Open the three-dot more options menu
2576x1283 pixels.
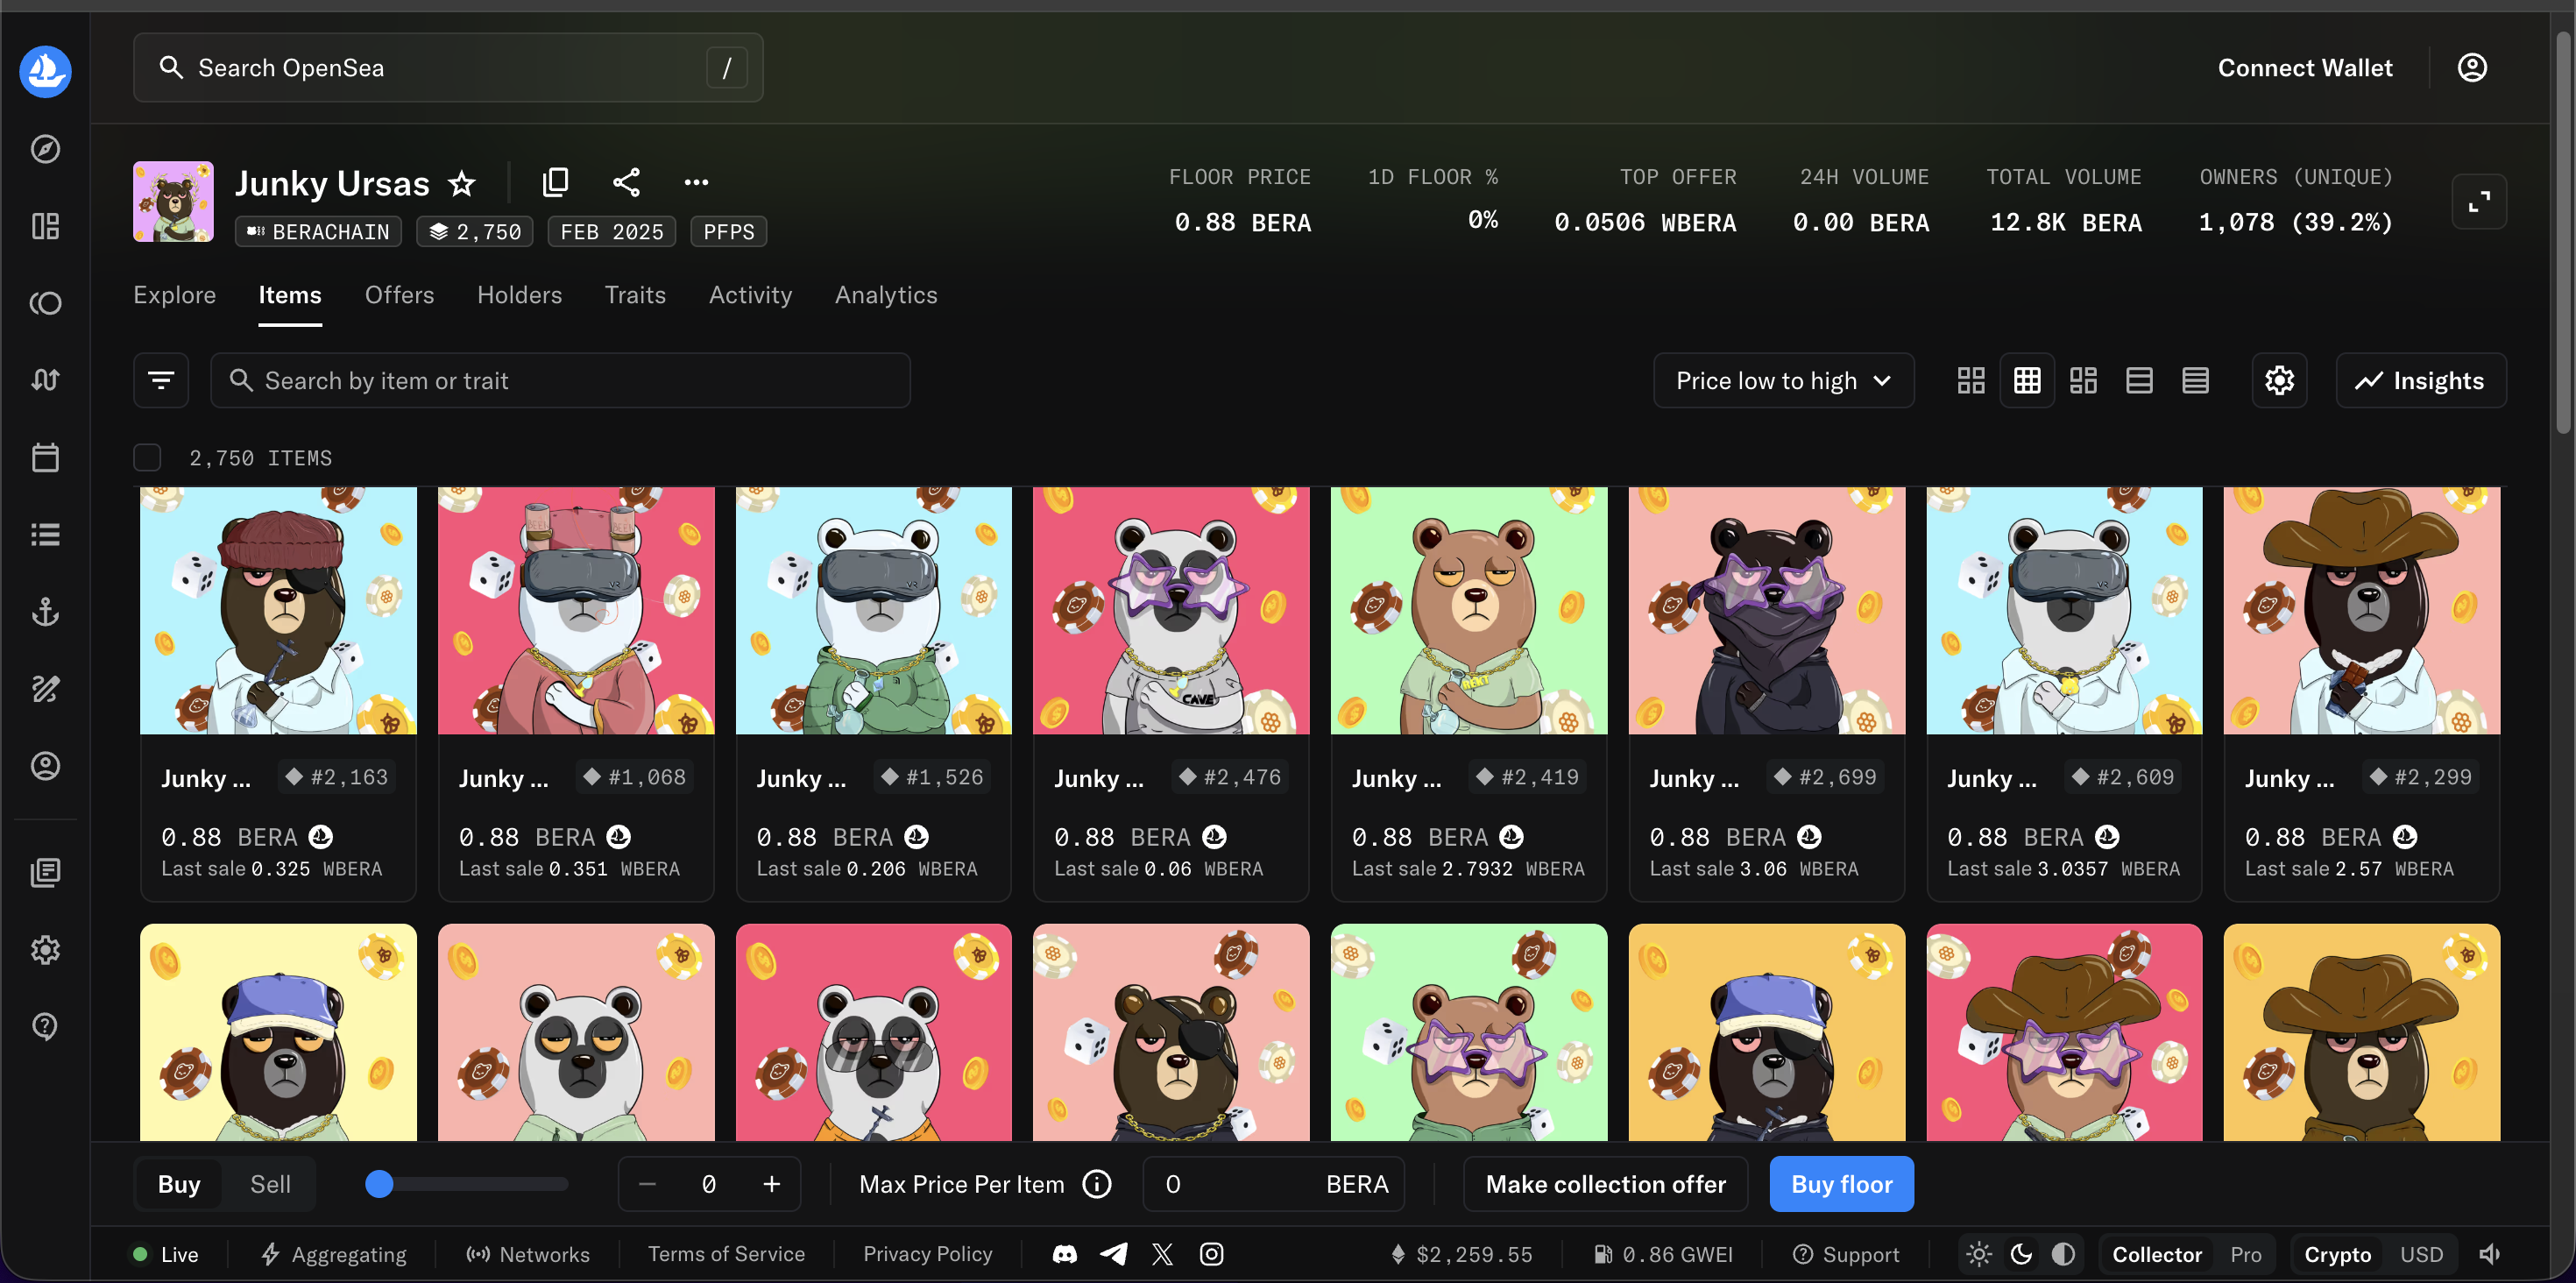tap(696, 182)
